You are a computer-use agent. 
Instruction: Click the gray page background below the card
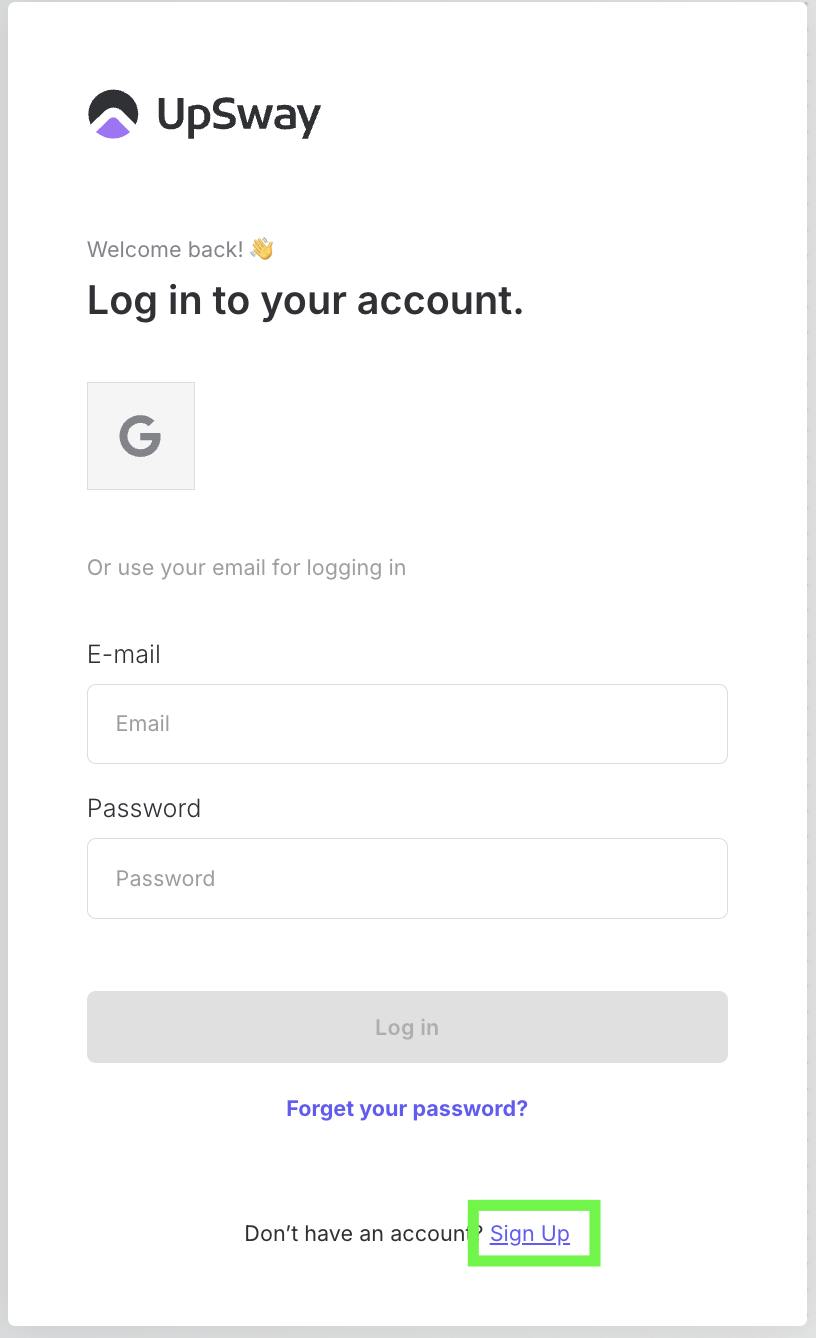coord(408,1332)
